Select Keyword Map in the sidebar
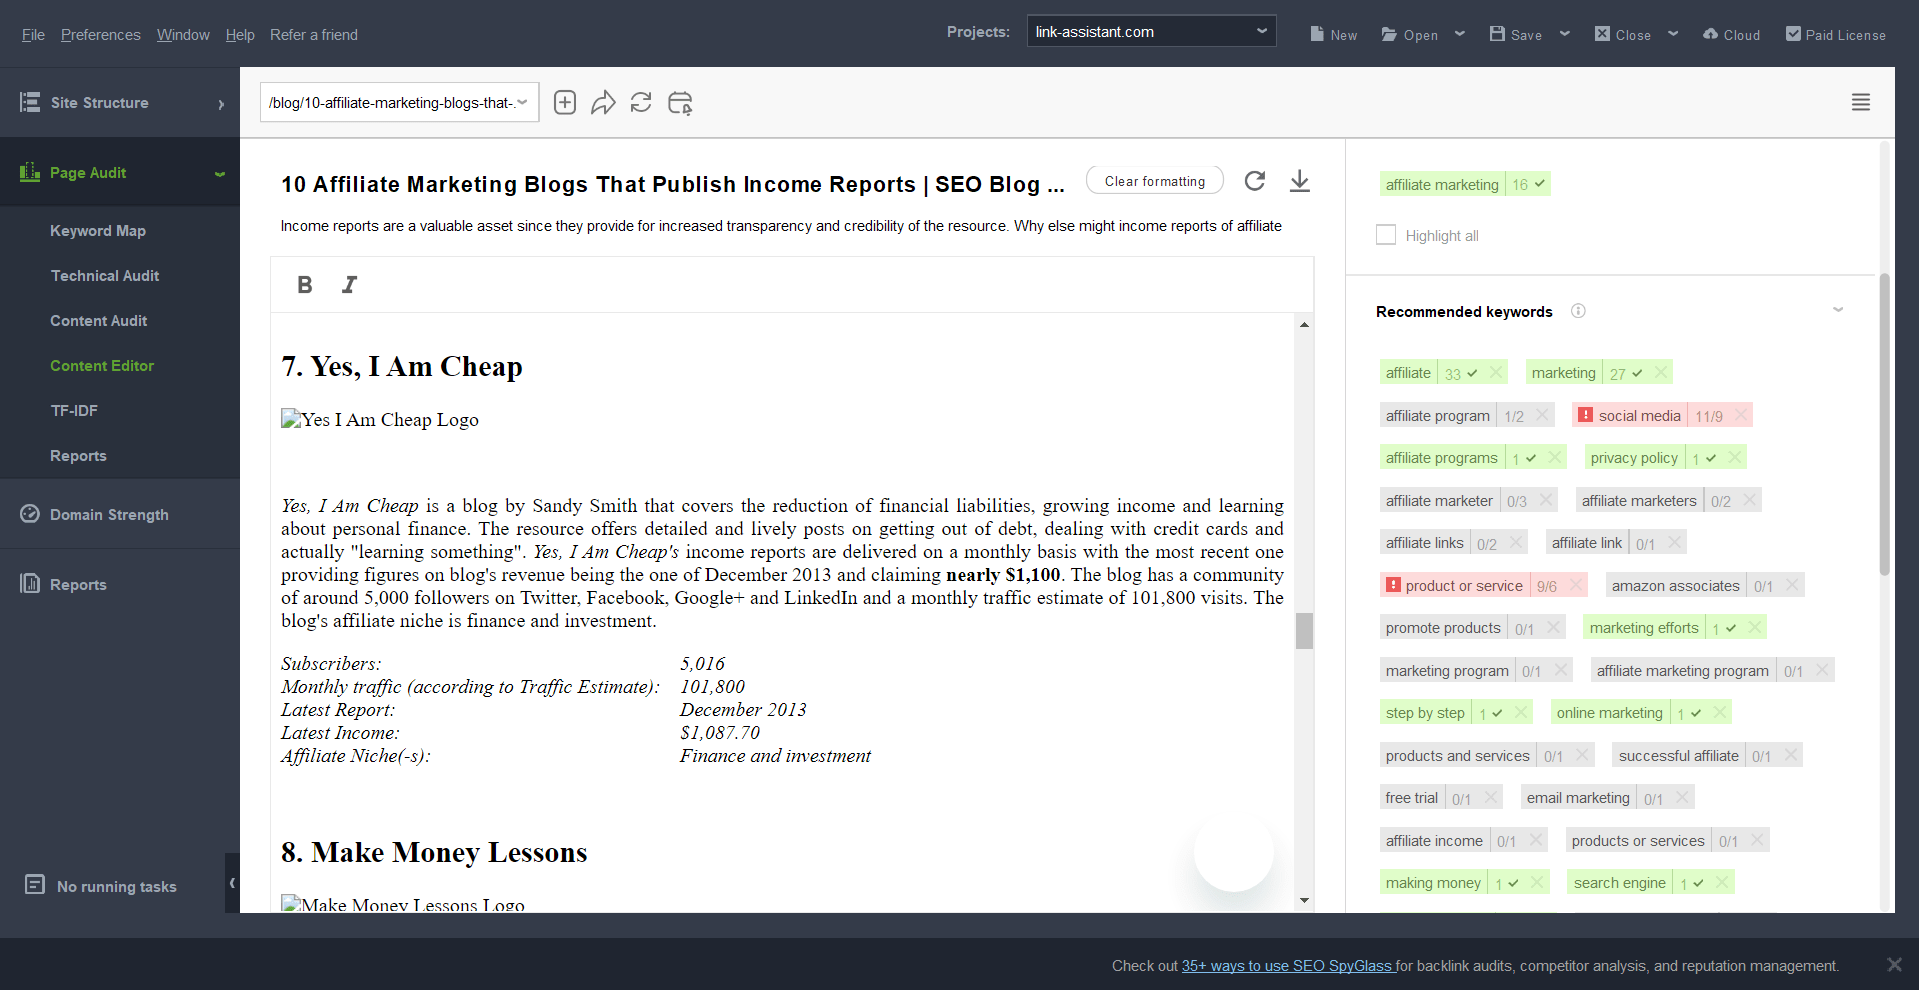1920x991 pixels. [98, 231]
